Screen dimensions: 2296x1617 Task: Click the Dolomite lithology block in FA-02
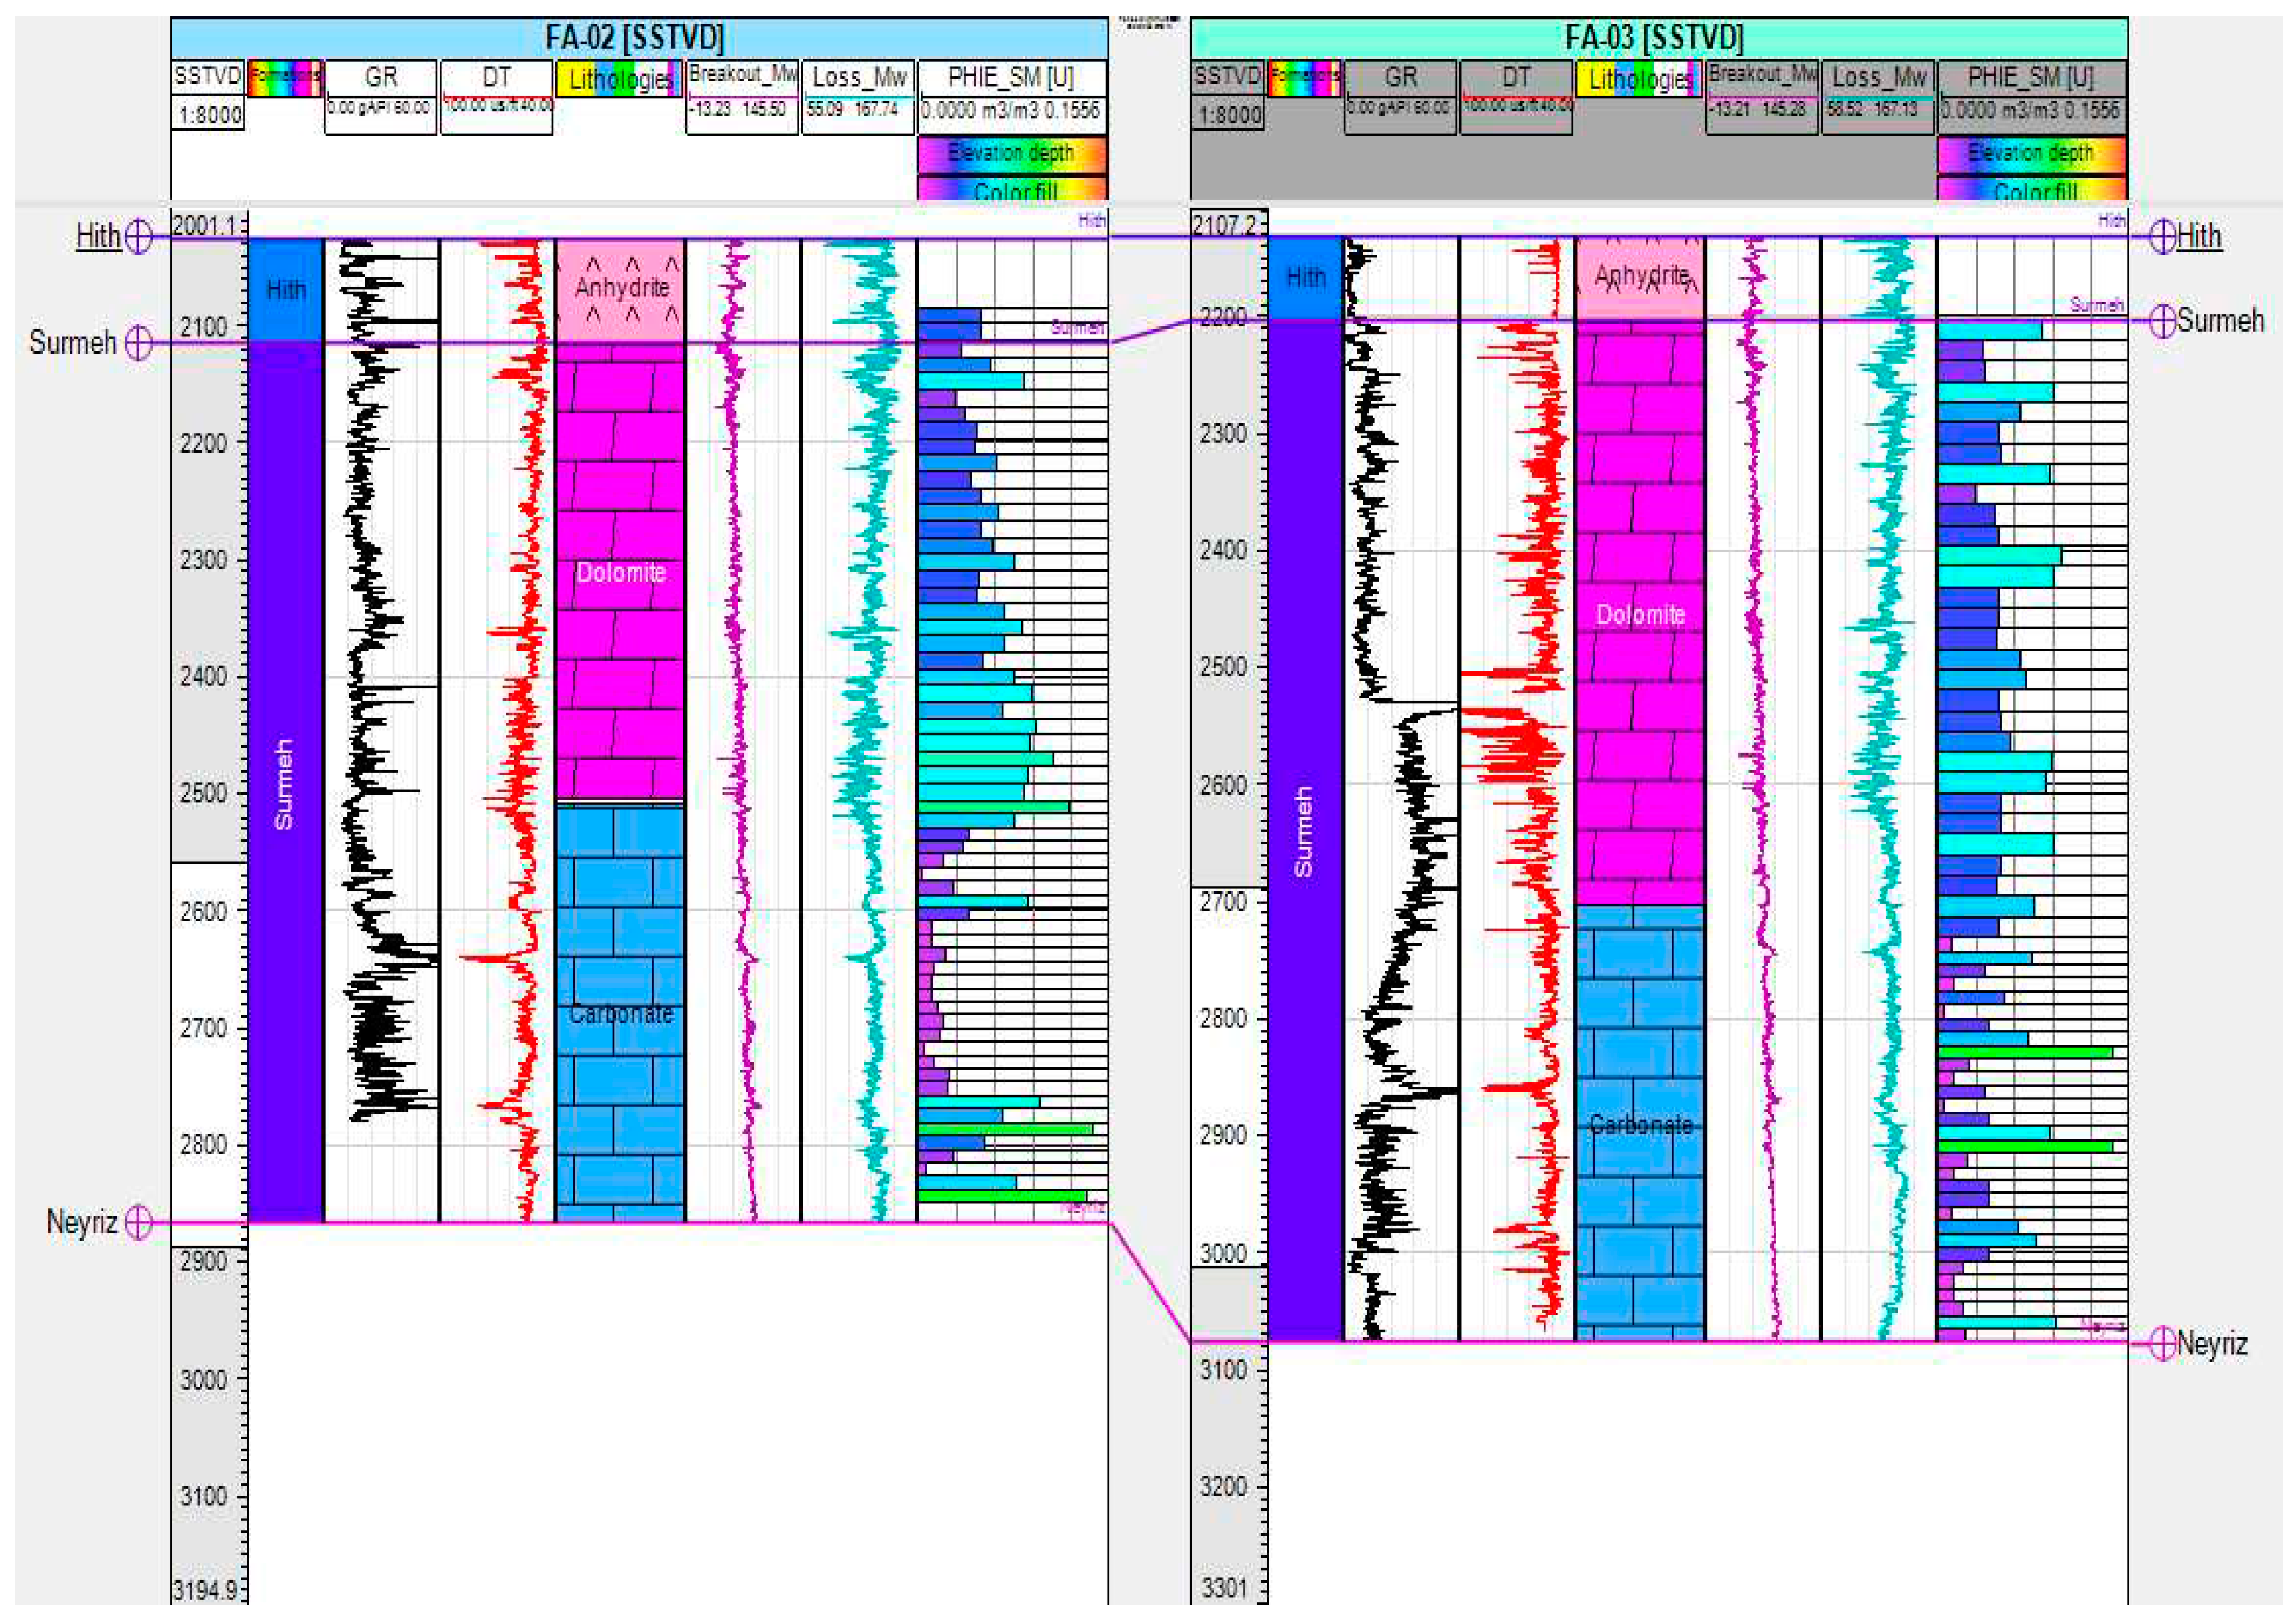[620, 572]
